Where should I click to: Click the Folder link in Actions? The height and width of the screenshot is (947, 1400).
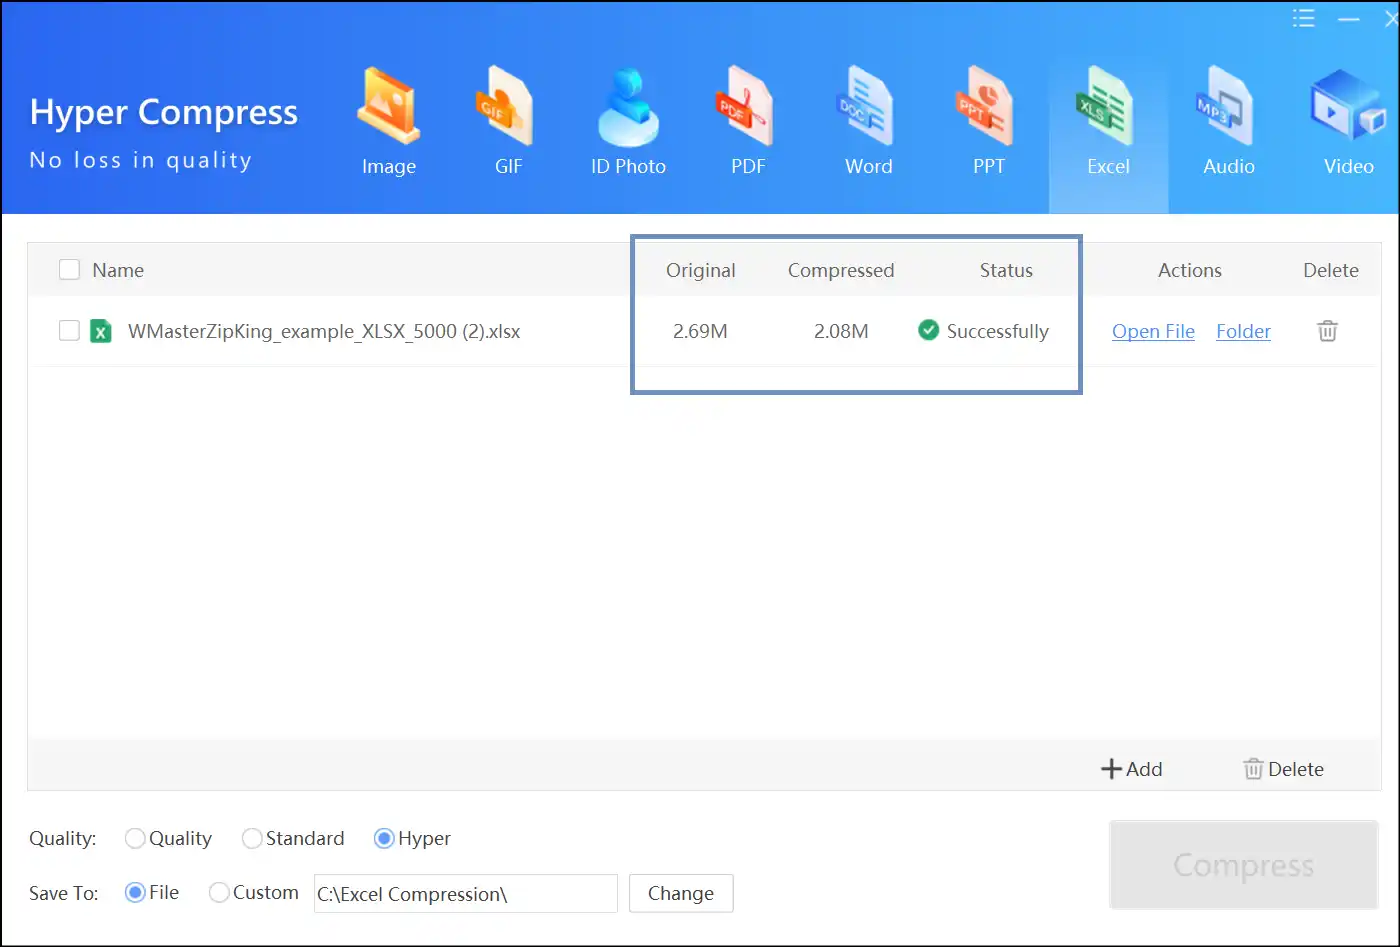coord(1243,331)
